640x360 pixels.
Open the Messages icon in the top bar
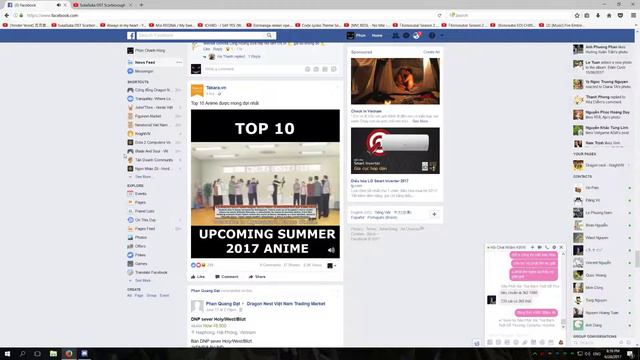coord(406,36)
